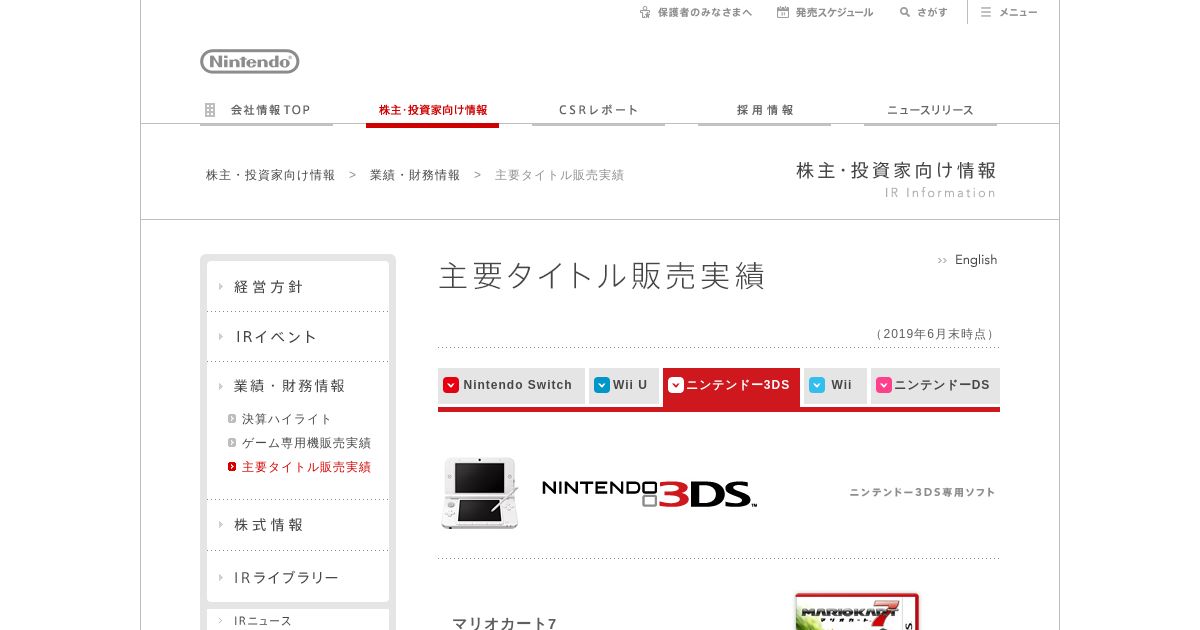Click the Nintendo logo
Image resolution: width=1200 pixels, height=630 pixels.
(x=250, y=62)
